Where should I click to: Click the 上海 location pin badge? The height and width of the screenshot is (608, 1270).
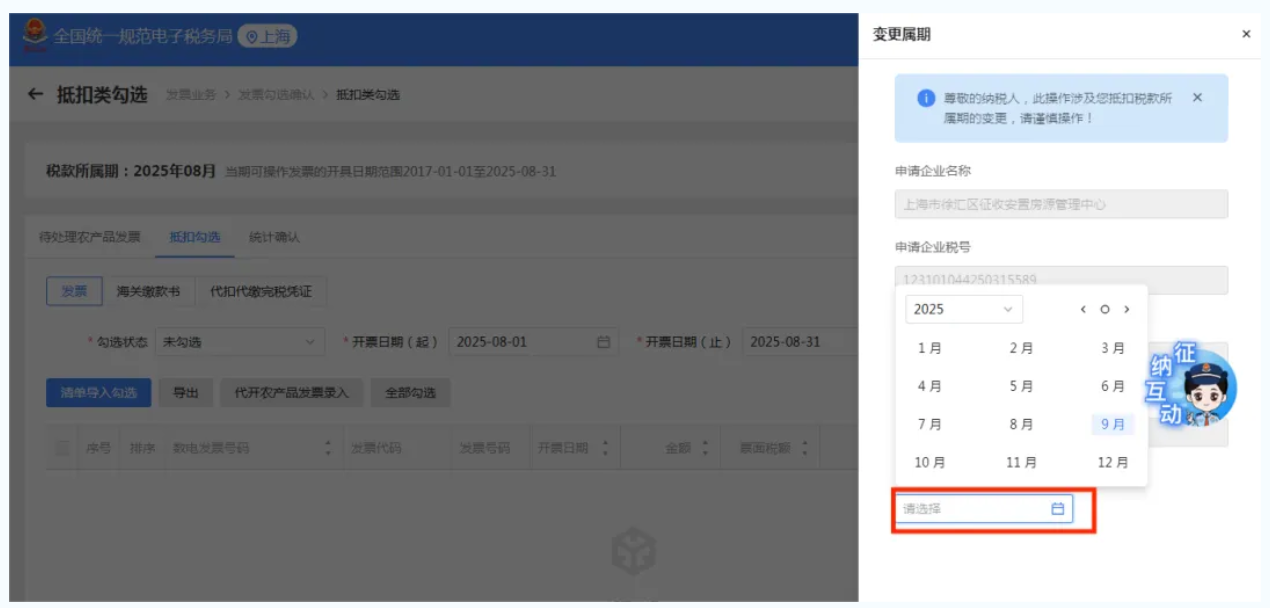click(x=267, y=37)
